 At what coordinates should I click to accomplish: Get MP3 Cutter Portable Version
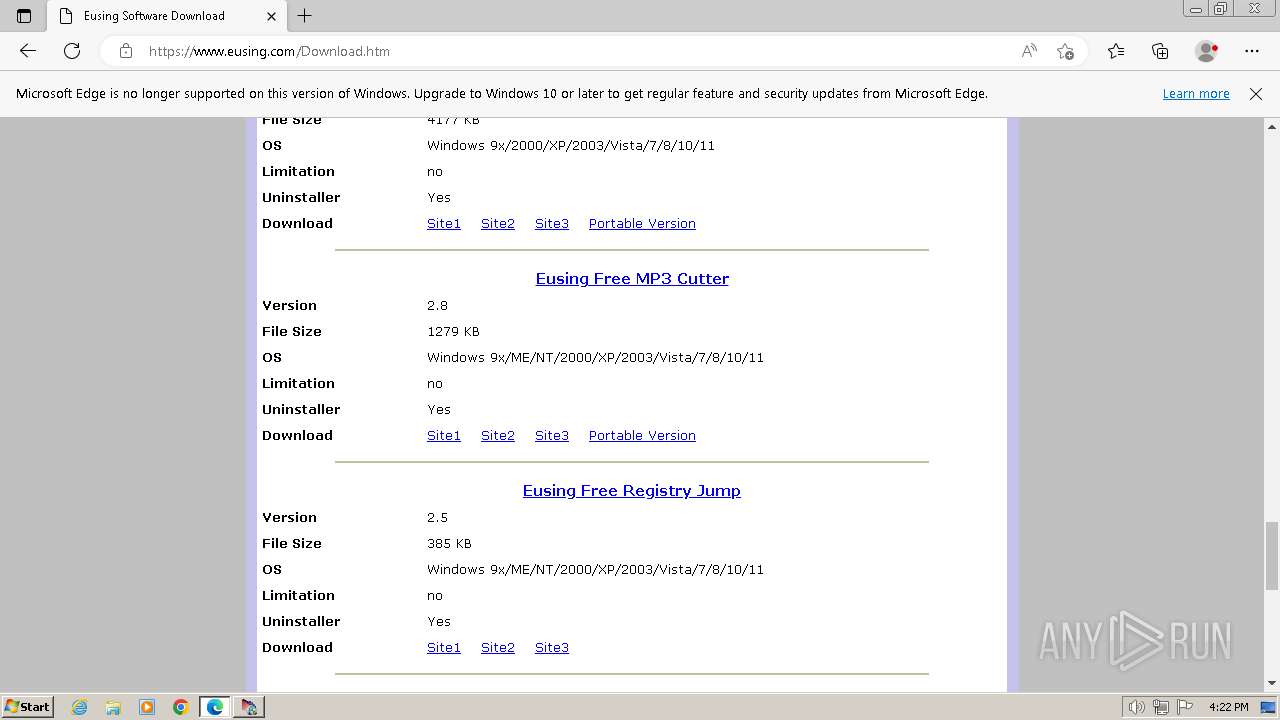(x=642, y=435)
